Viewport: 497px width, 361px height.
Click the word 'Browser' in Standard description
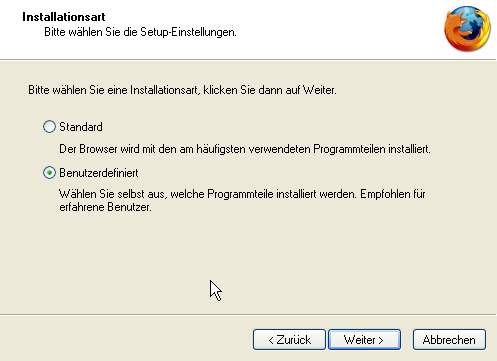[x=98, y=149]
